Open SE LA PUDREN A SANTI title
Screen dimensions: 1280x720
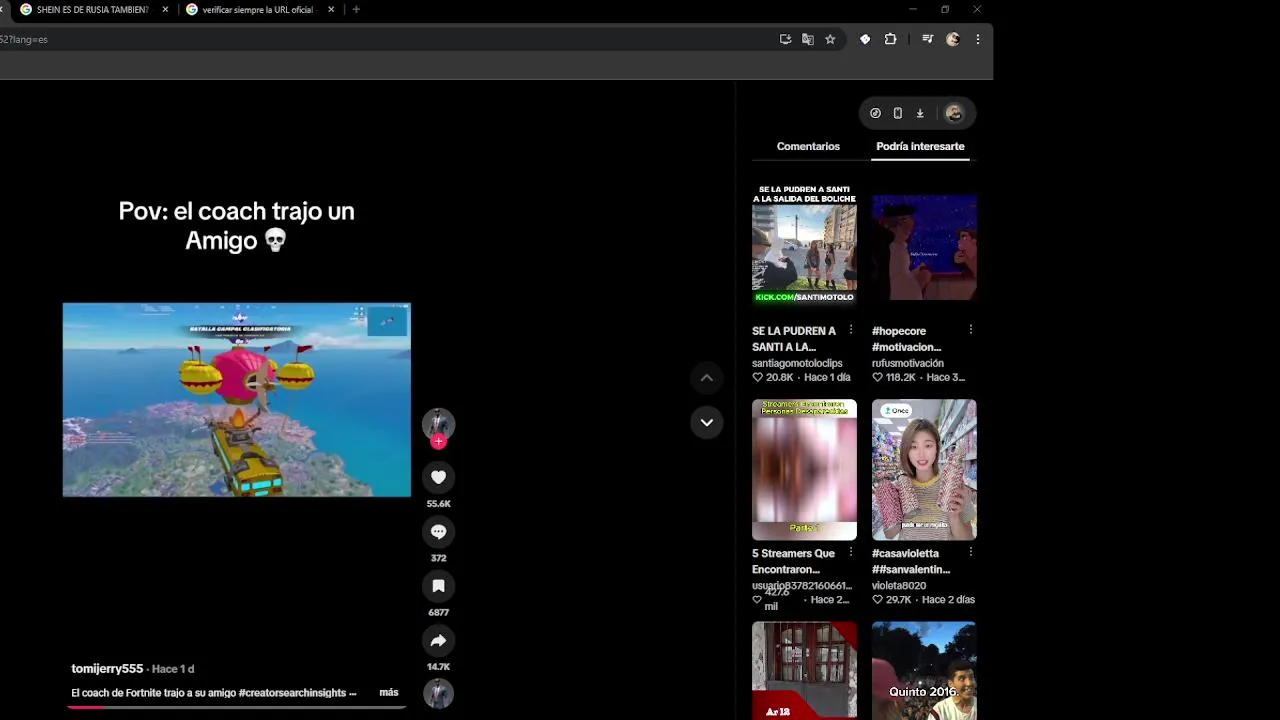point(794,339)
